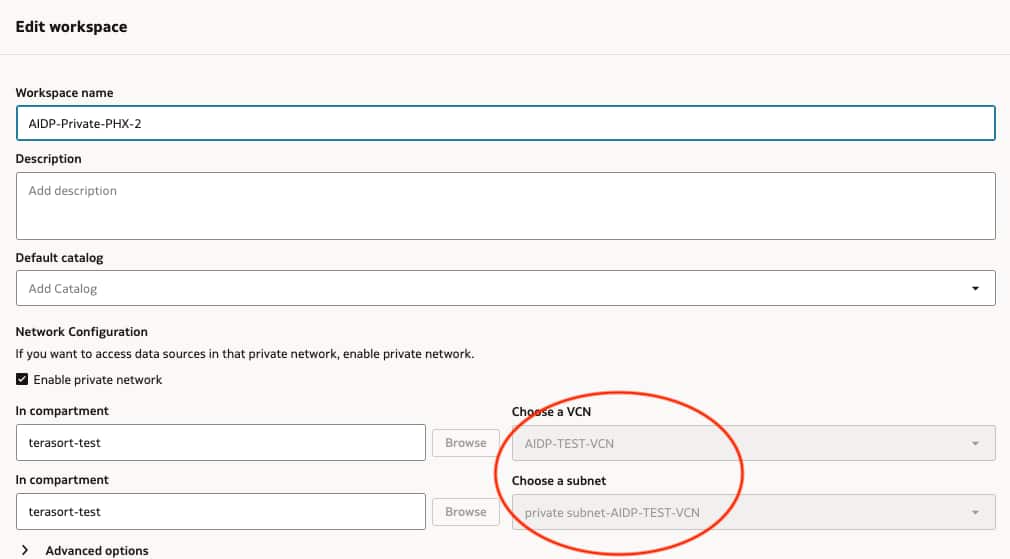Click the Edit workspace heading
1010x559 pixels.
(71, 27)
